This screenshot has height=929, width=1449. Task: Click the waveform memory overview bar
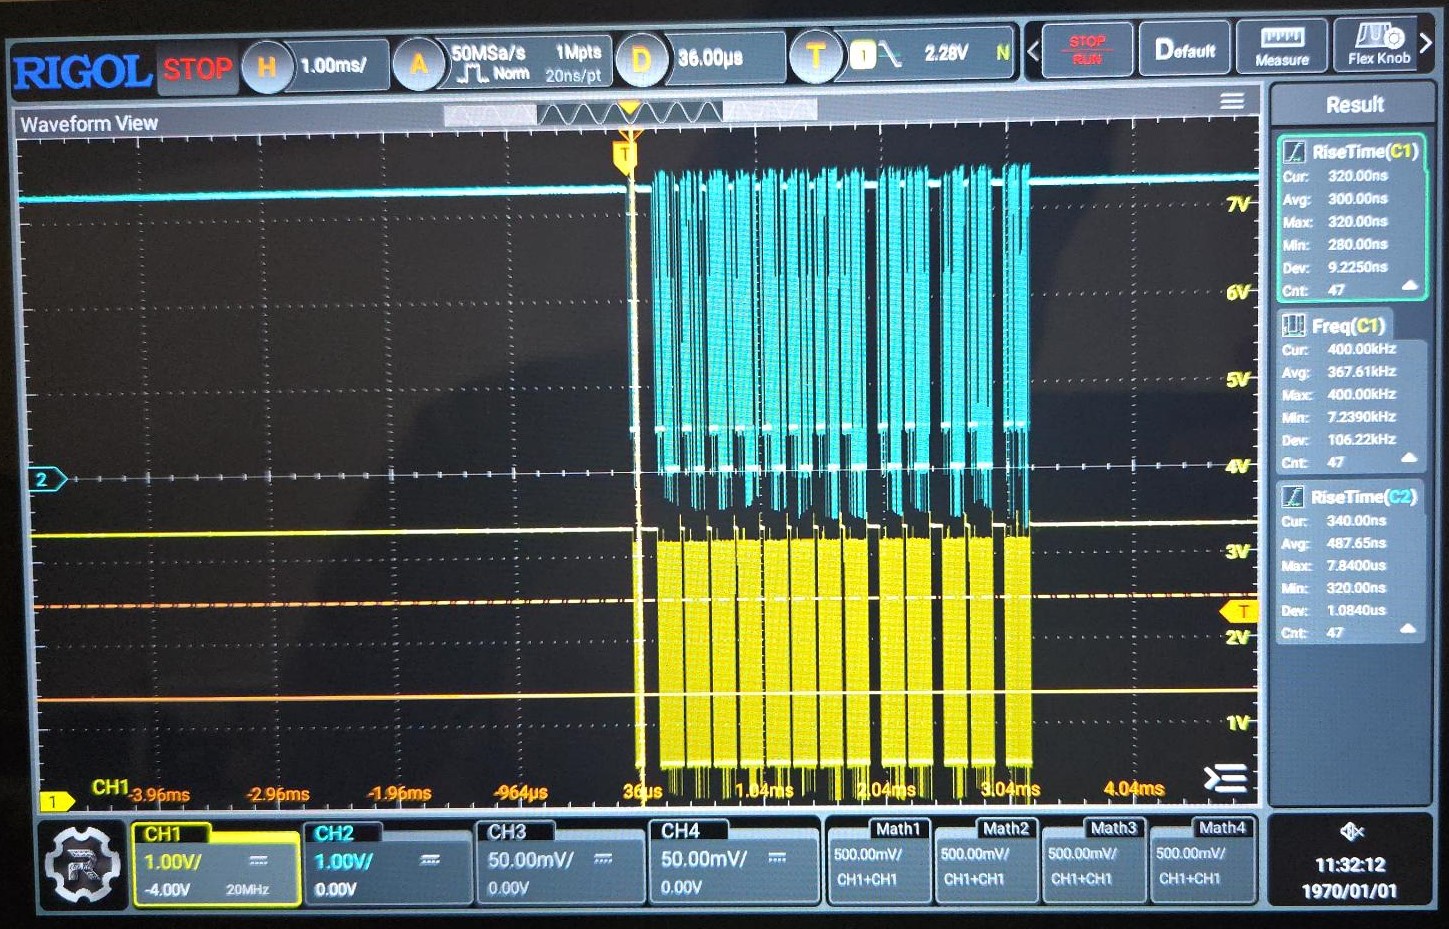(x=630, y=112)
